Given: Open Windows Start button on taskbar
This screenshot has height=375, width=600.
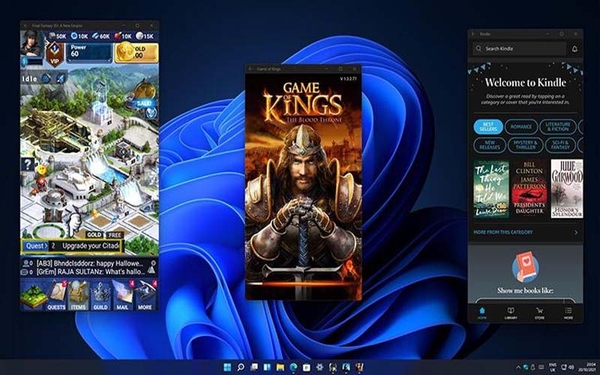Looking at the screenshot, I should (x=227, y=367).
